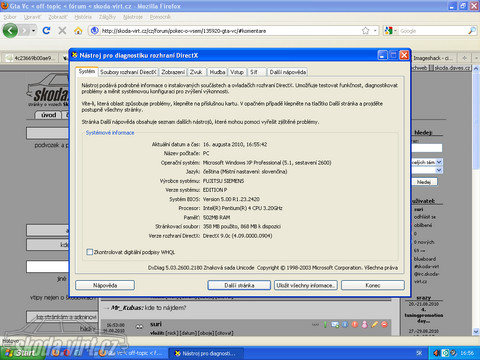Open Opera from the quick launch bar
The image size is (480, 360).
coord(66,353)
